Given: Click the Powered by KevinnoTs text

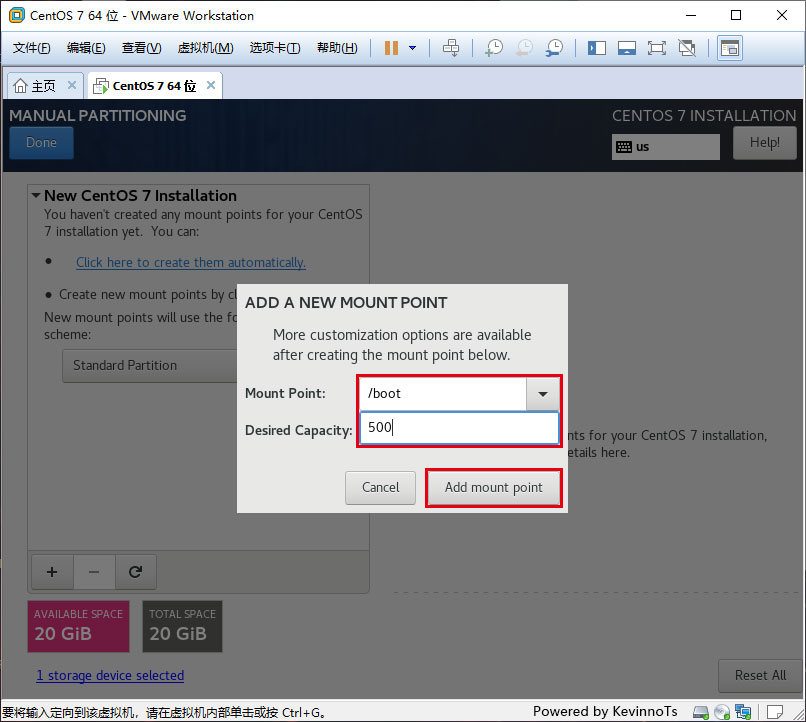Looking at the screenshot, I should pyautogui.click(x=605, y=711).
